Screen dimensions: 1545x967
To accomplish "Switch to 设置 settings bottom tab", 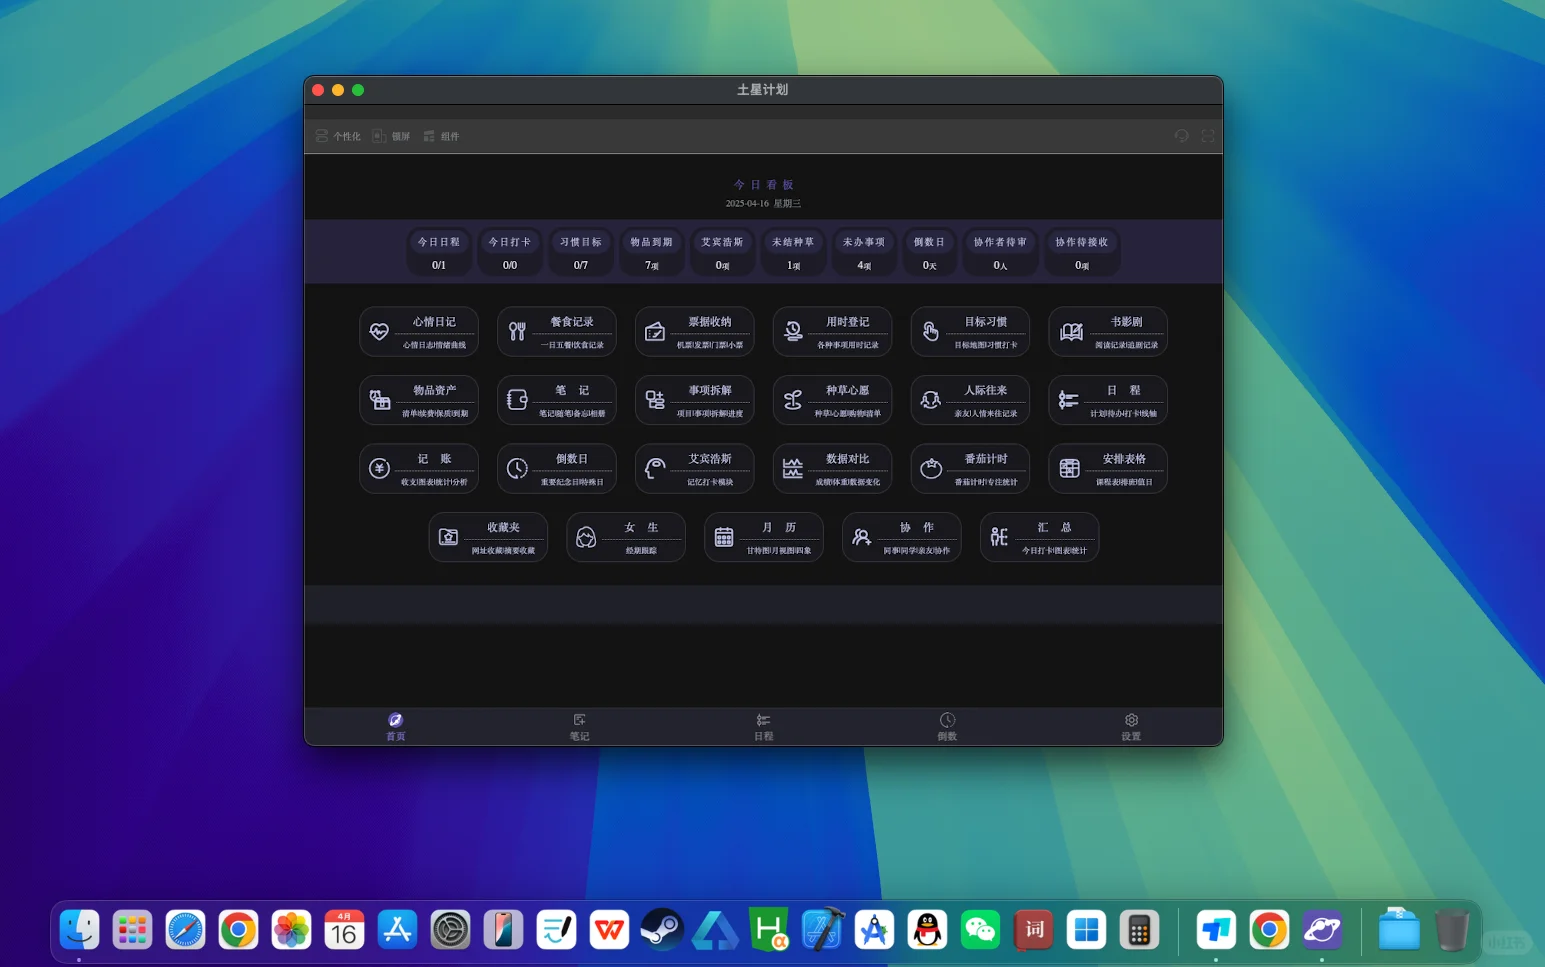I will pos(1131,727).
